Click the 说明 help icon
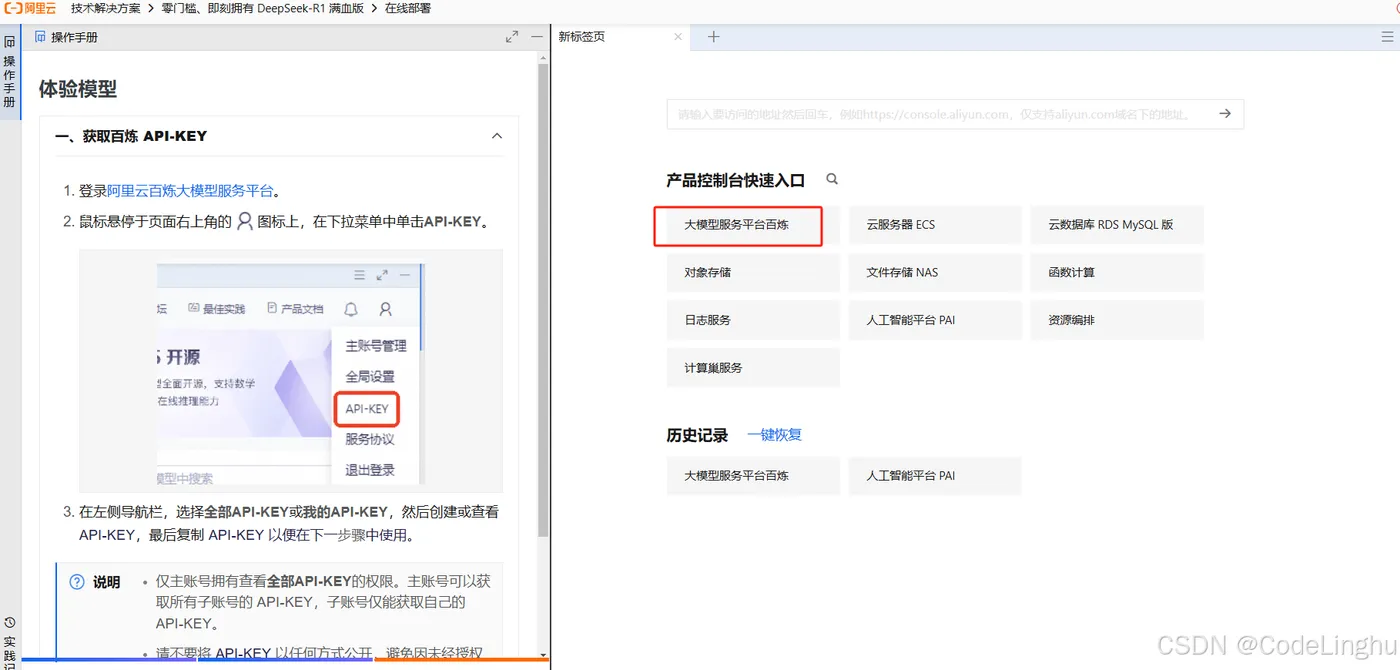 (x=77, y=582)
